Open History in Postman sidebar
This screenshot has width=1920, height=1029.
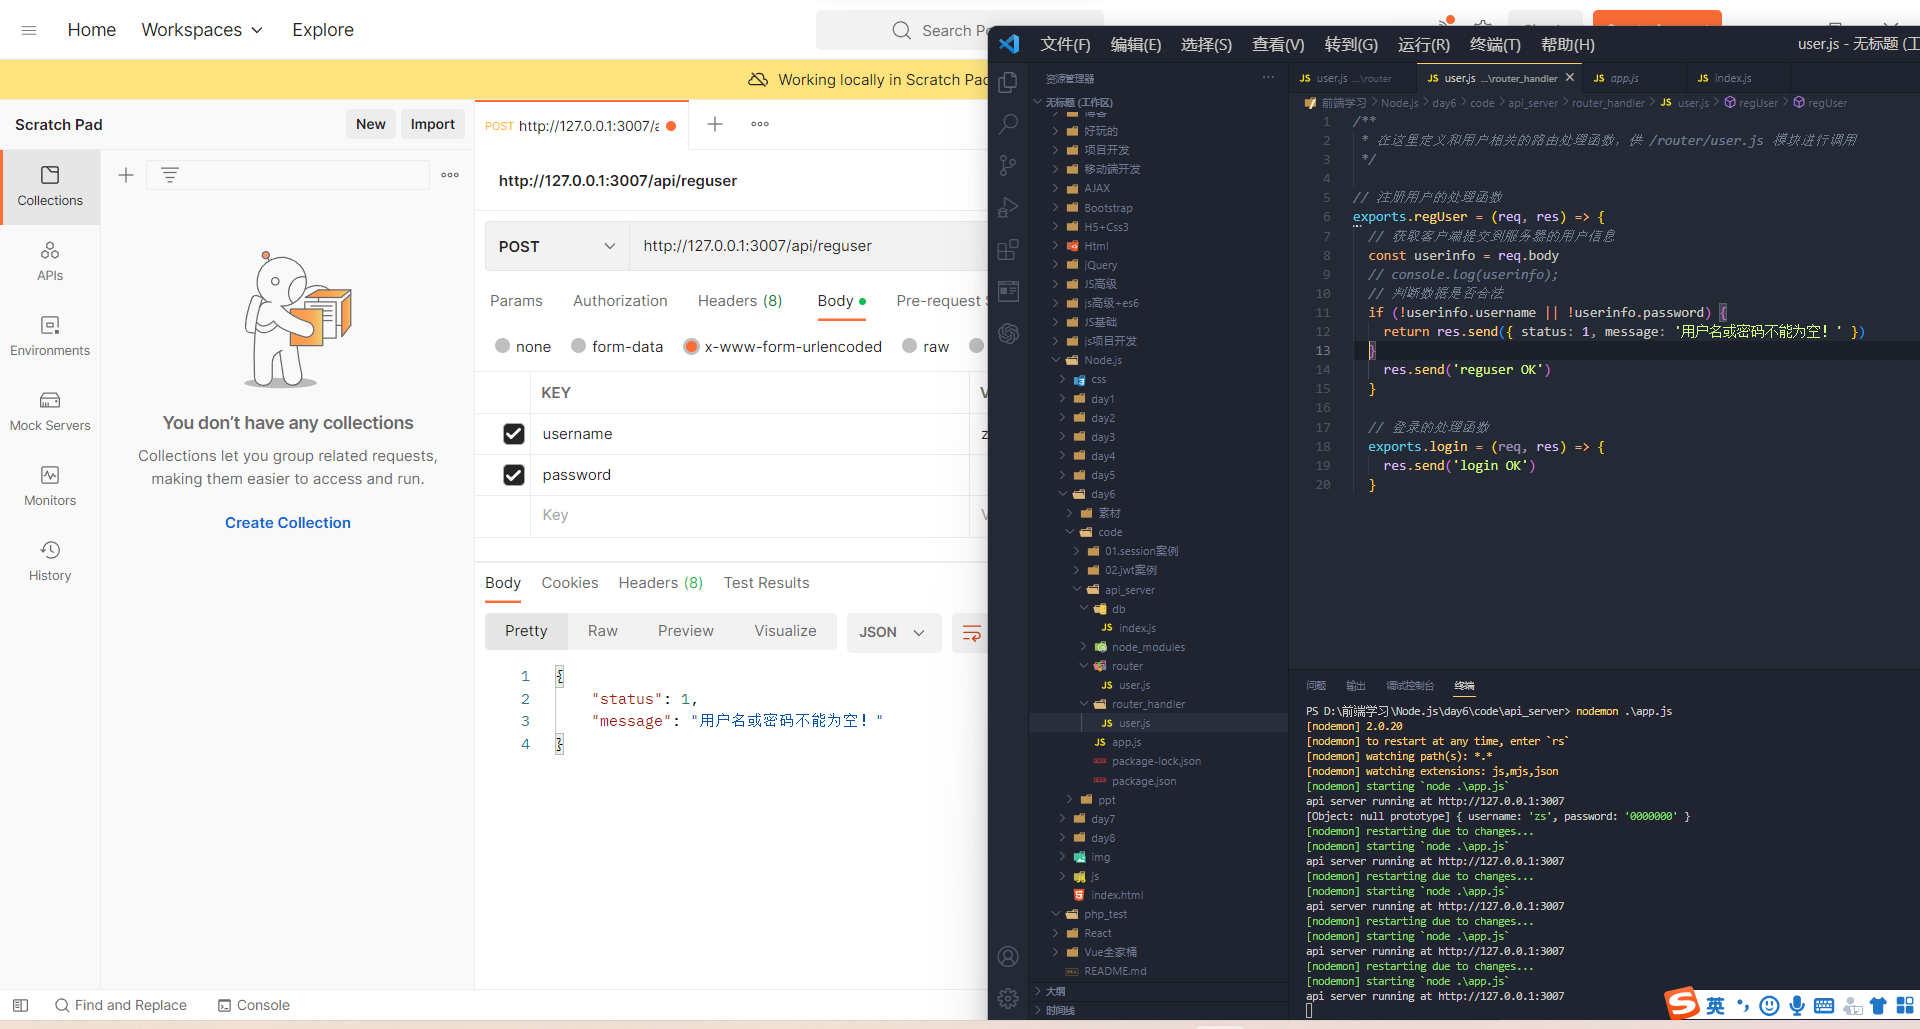[50, 562]
